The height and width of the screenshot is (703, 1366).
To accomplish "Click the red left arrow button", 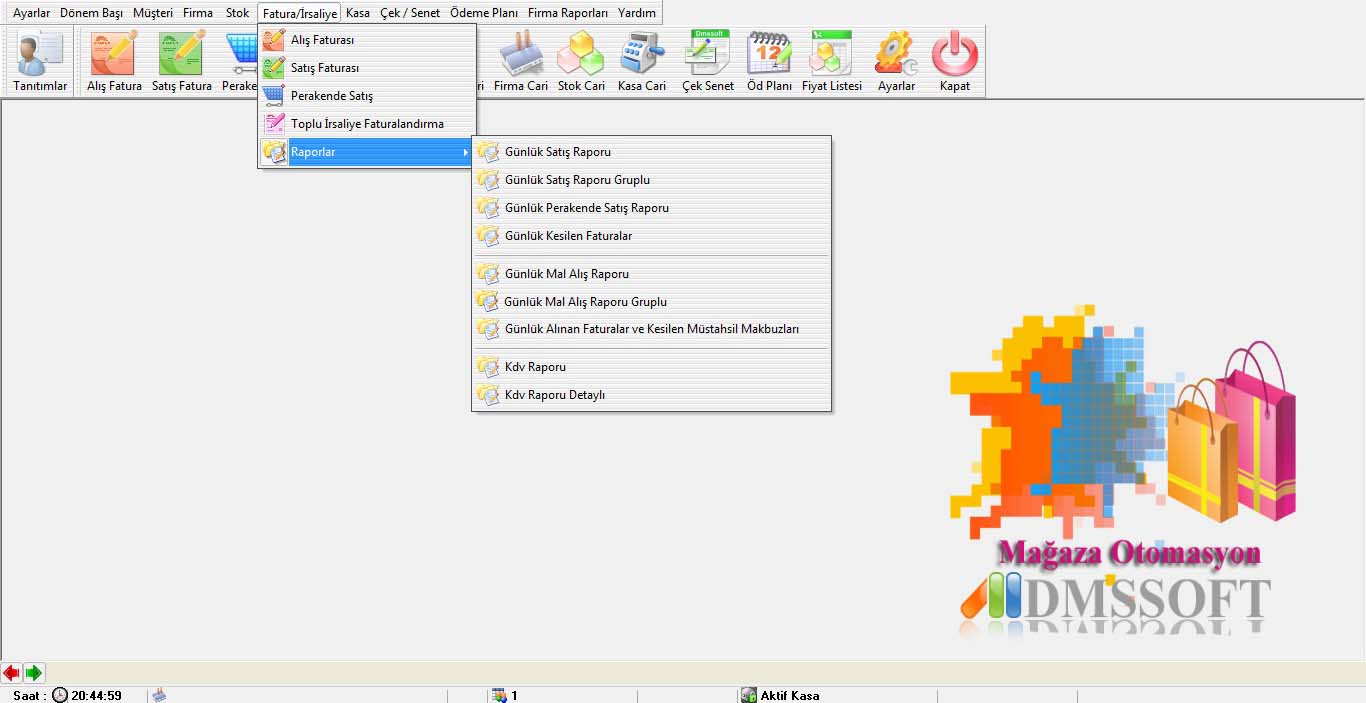I will click(x=12, y=673).
